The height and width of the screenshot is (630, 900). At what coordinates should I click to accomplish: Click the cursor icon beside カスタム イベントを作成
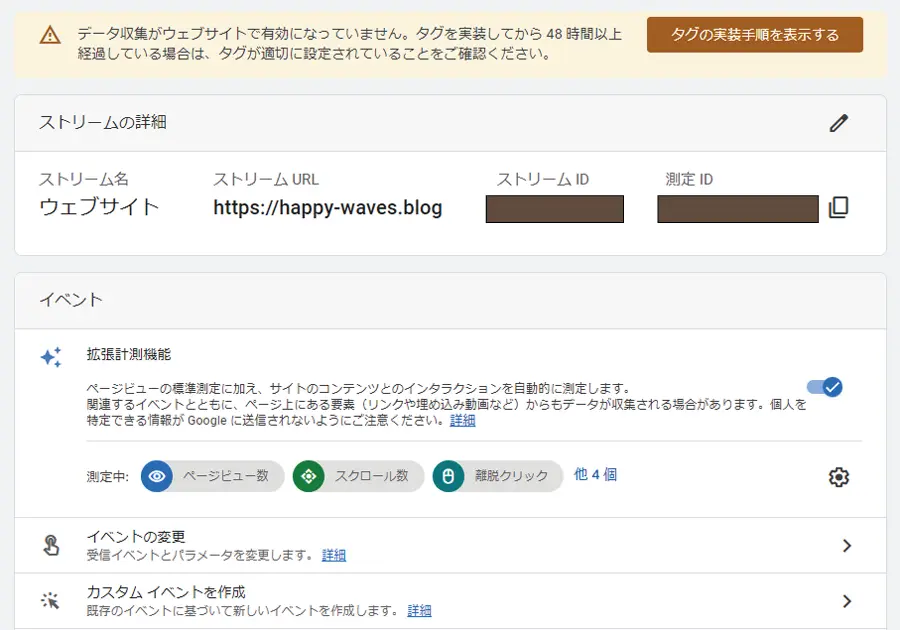coord(51,601)
